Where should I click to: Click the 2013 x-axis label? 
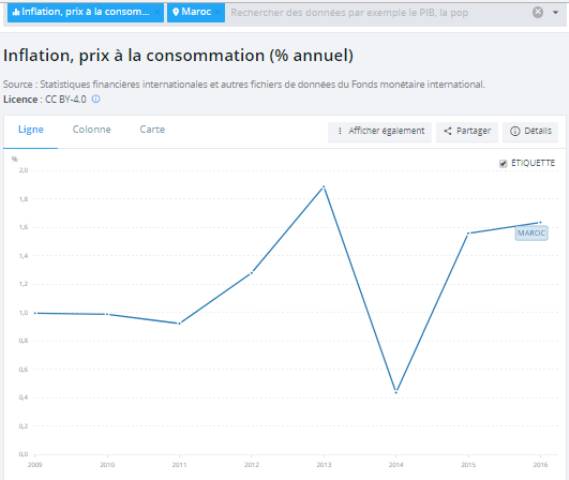[x=324, y=464]
